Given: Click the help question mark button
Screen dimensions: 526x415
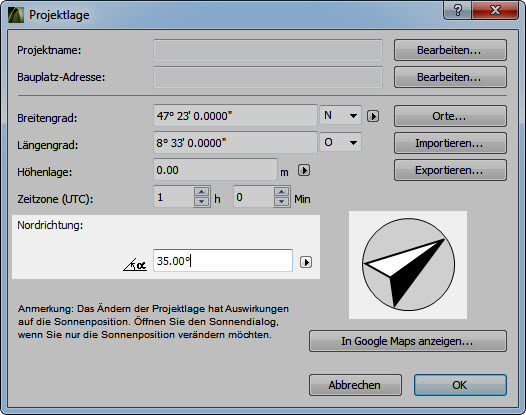Looking at the screenshot, I should 458,10.
